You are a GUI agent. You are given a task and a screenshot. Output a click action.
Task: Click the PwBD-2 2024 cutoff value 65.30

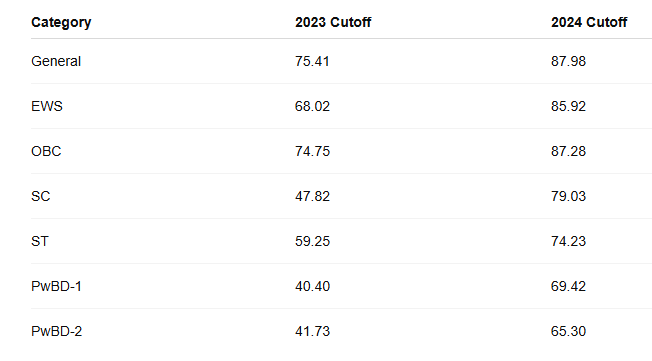(568, 331)
